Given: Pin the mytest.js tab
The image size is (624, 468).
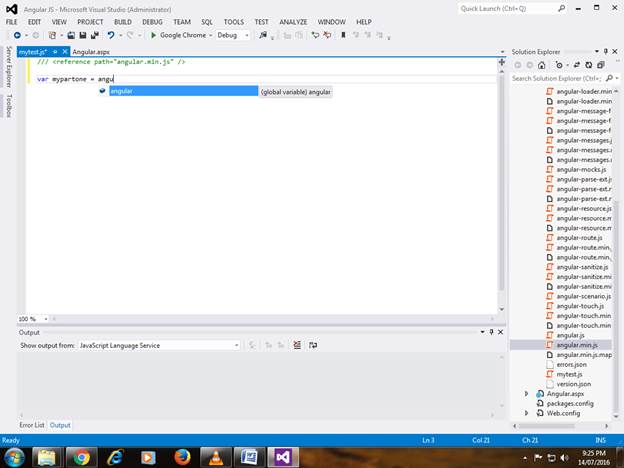Looking at the screenshot, I should (55, 52).
